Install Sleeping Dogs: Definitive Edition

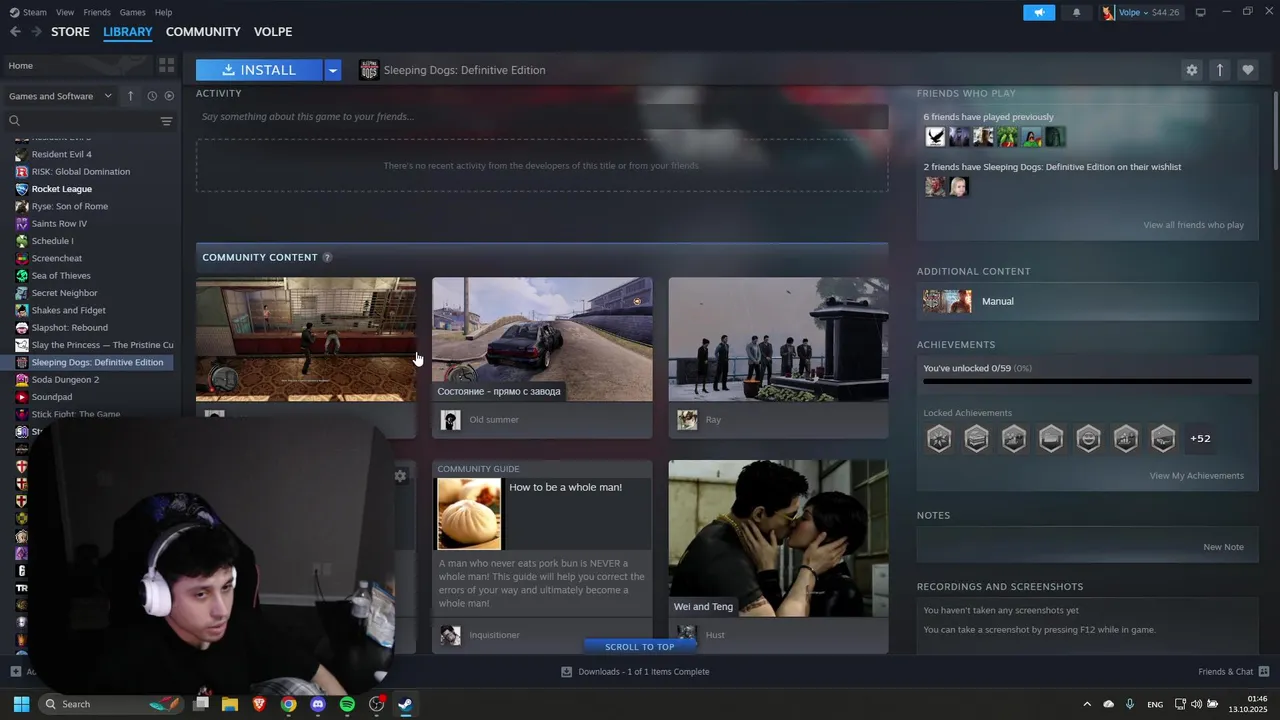[x=259, y=70]
